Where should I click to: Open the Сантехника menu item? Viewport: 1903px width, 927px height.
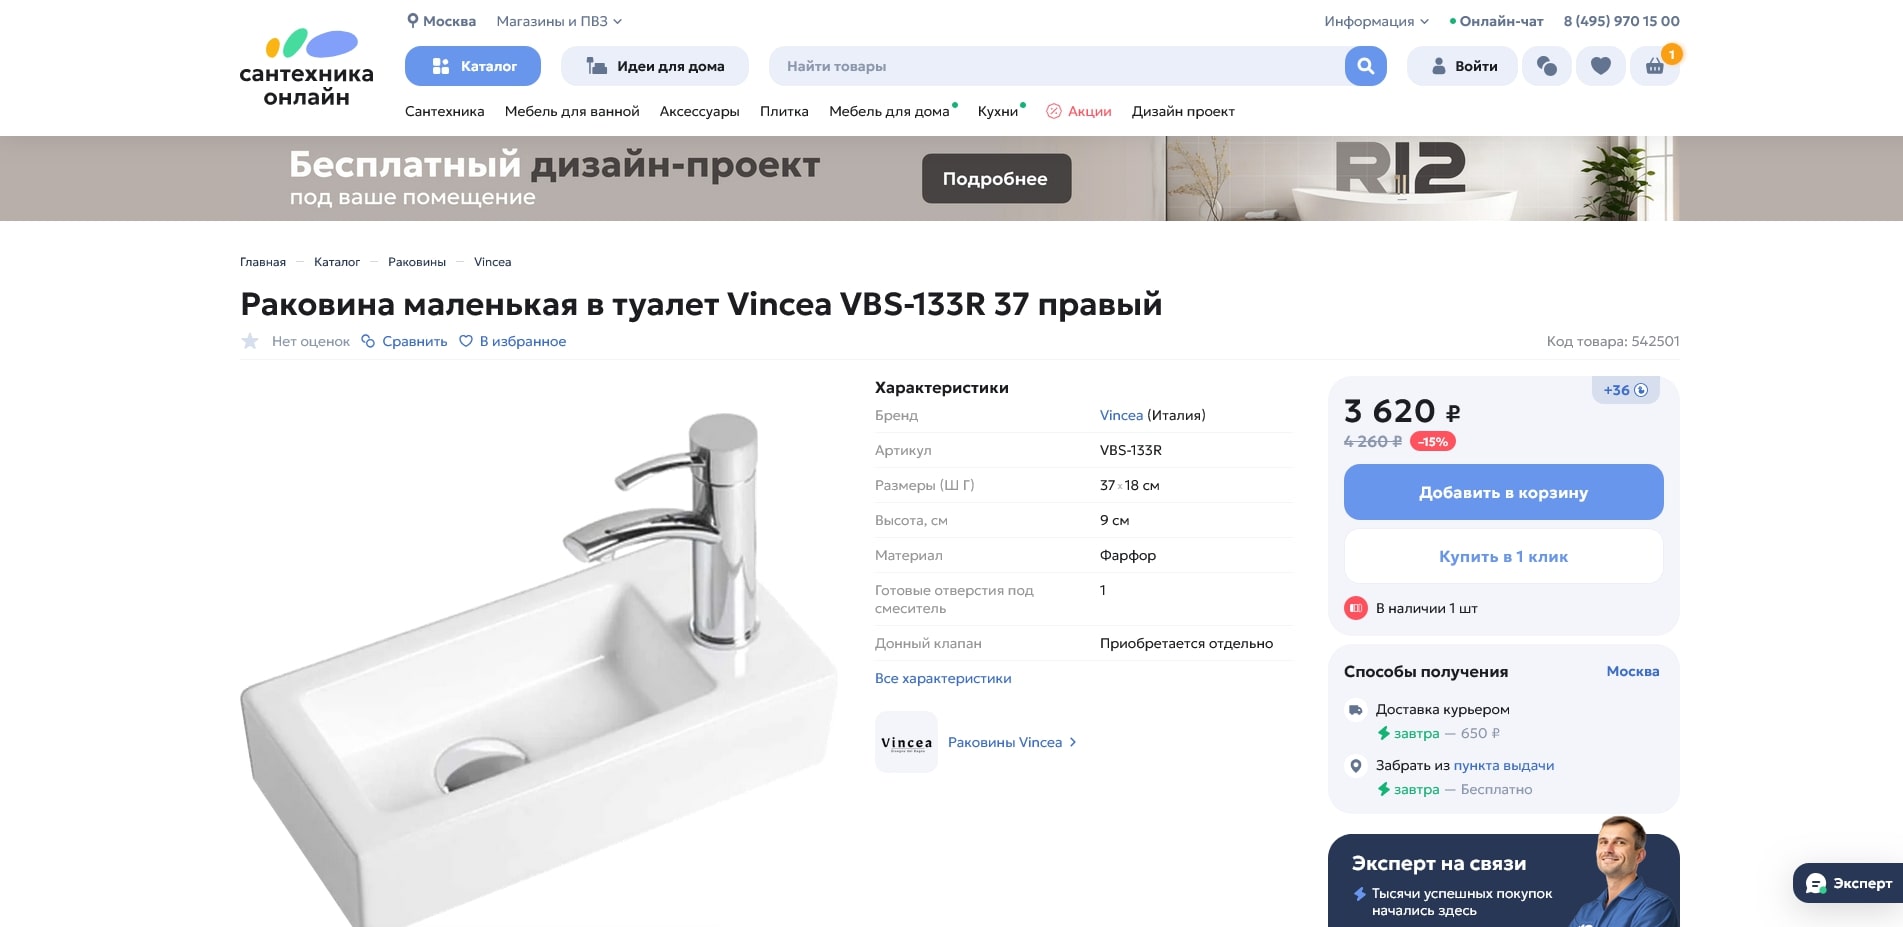[444, 111]
